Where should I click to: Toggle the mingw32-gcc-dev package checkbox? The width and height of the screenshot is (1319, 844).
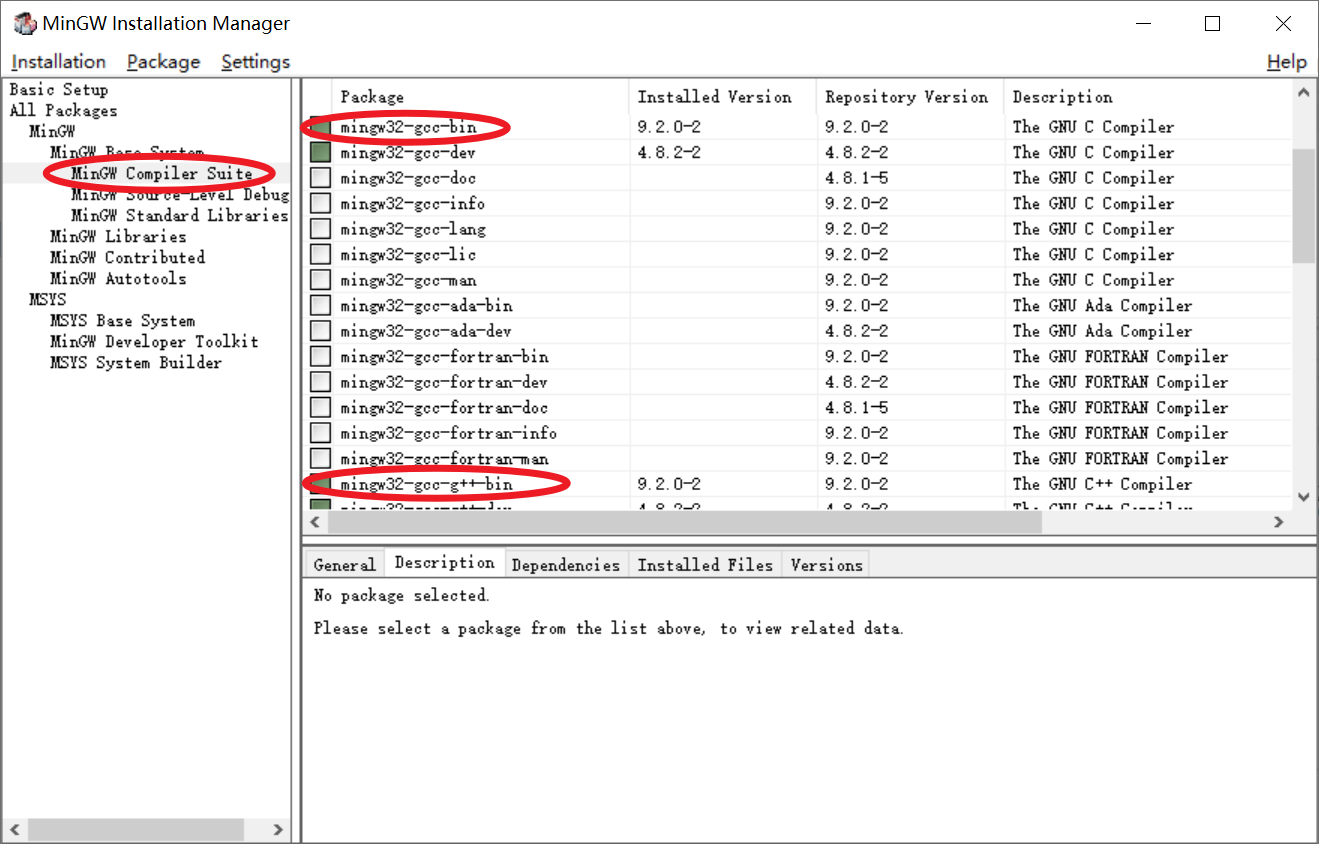[320, 152]
